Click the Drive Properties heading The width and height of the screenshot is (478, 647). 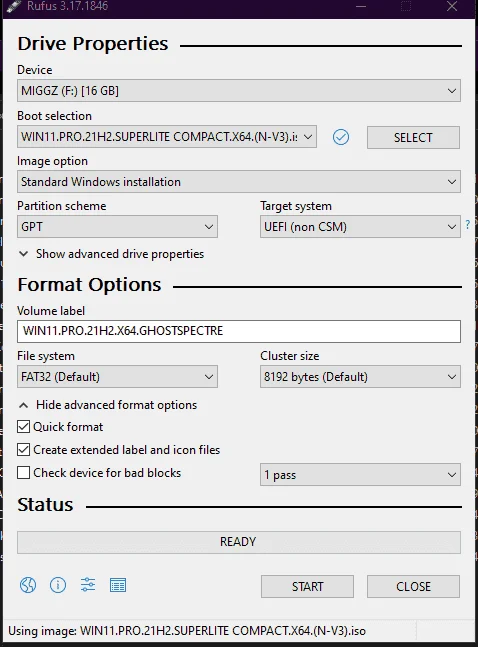[93, 44]
